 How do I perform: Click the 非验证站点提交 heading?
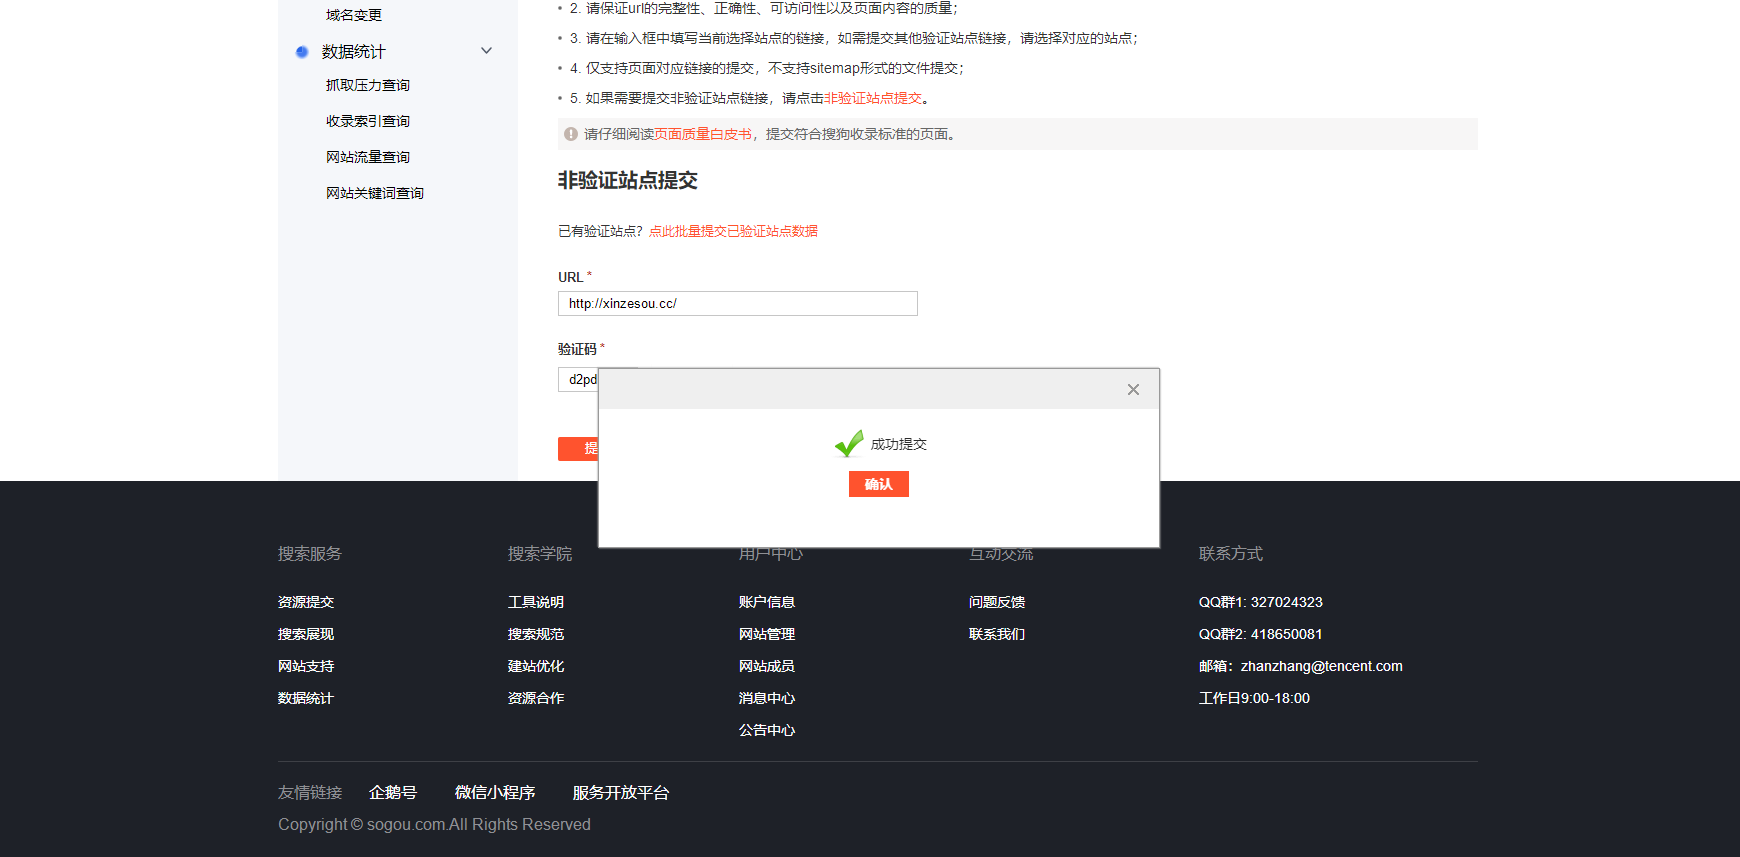tap(628, 180)
